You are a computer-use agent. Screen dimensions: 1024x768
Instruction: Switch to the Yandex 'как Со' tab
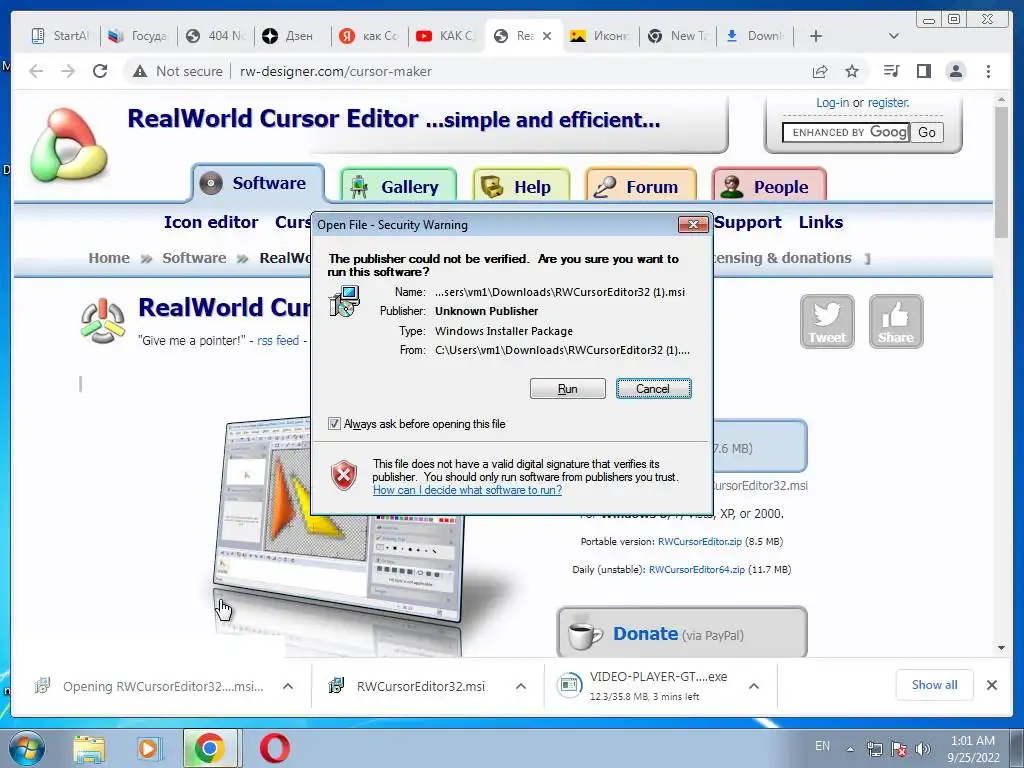tap(369, 36)
